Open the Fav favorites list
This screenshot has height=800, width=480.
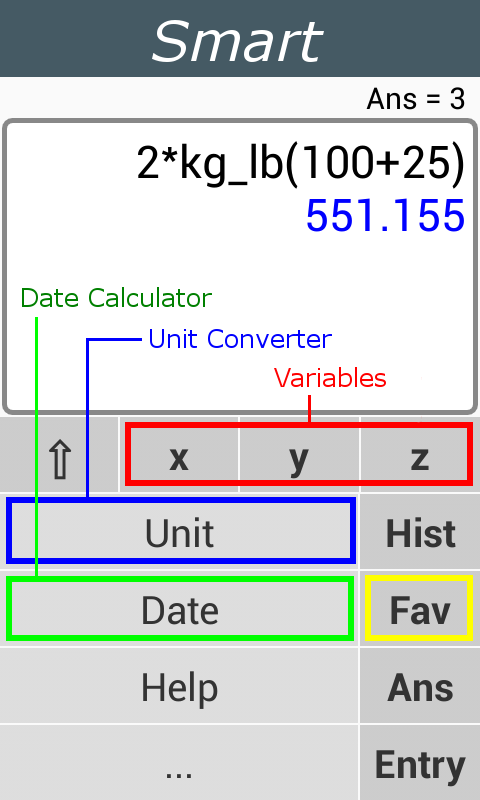point(420,609)
